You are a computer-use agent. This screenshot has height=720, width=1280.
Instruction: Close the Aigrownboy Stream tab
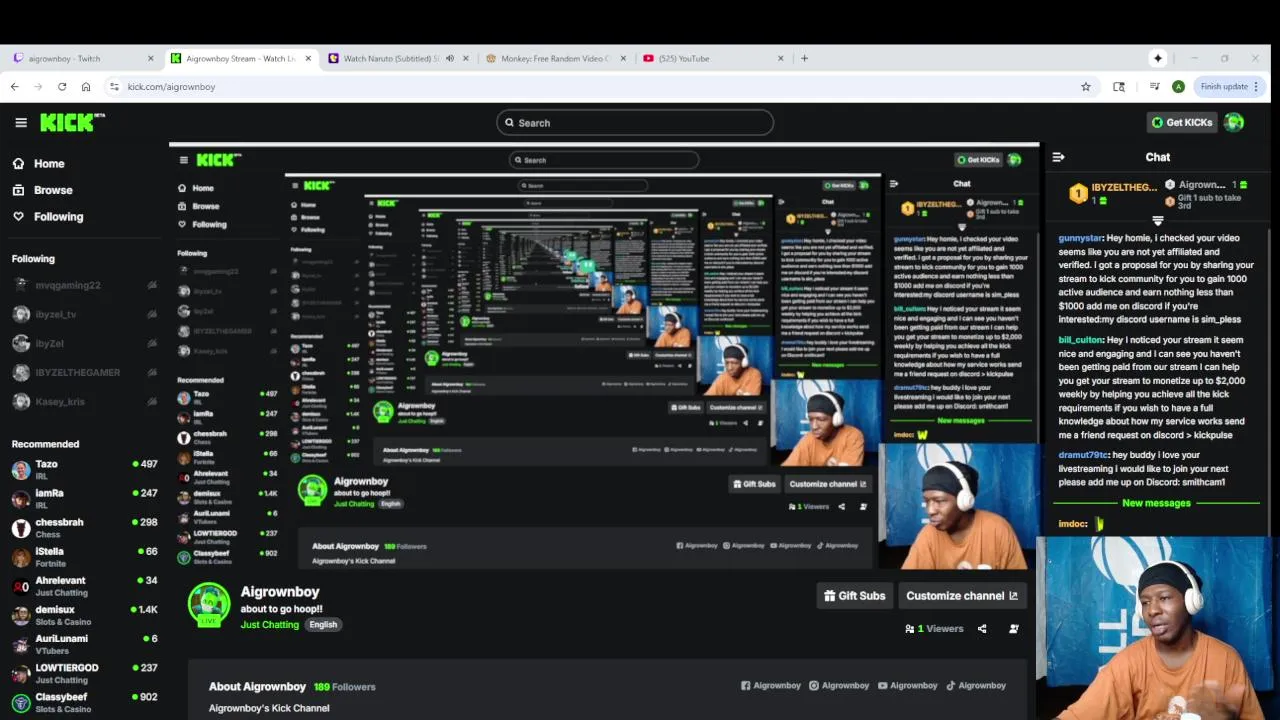pos(308,58)
